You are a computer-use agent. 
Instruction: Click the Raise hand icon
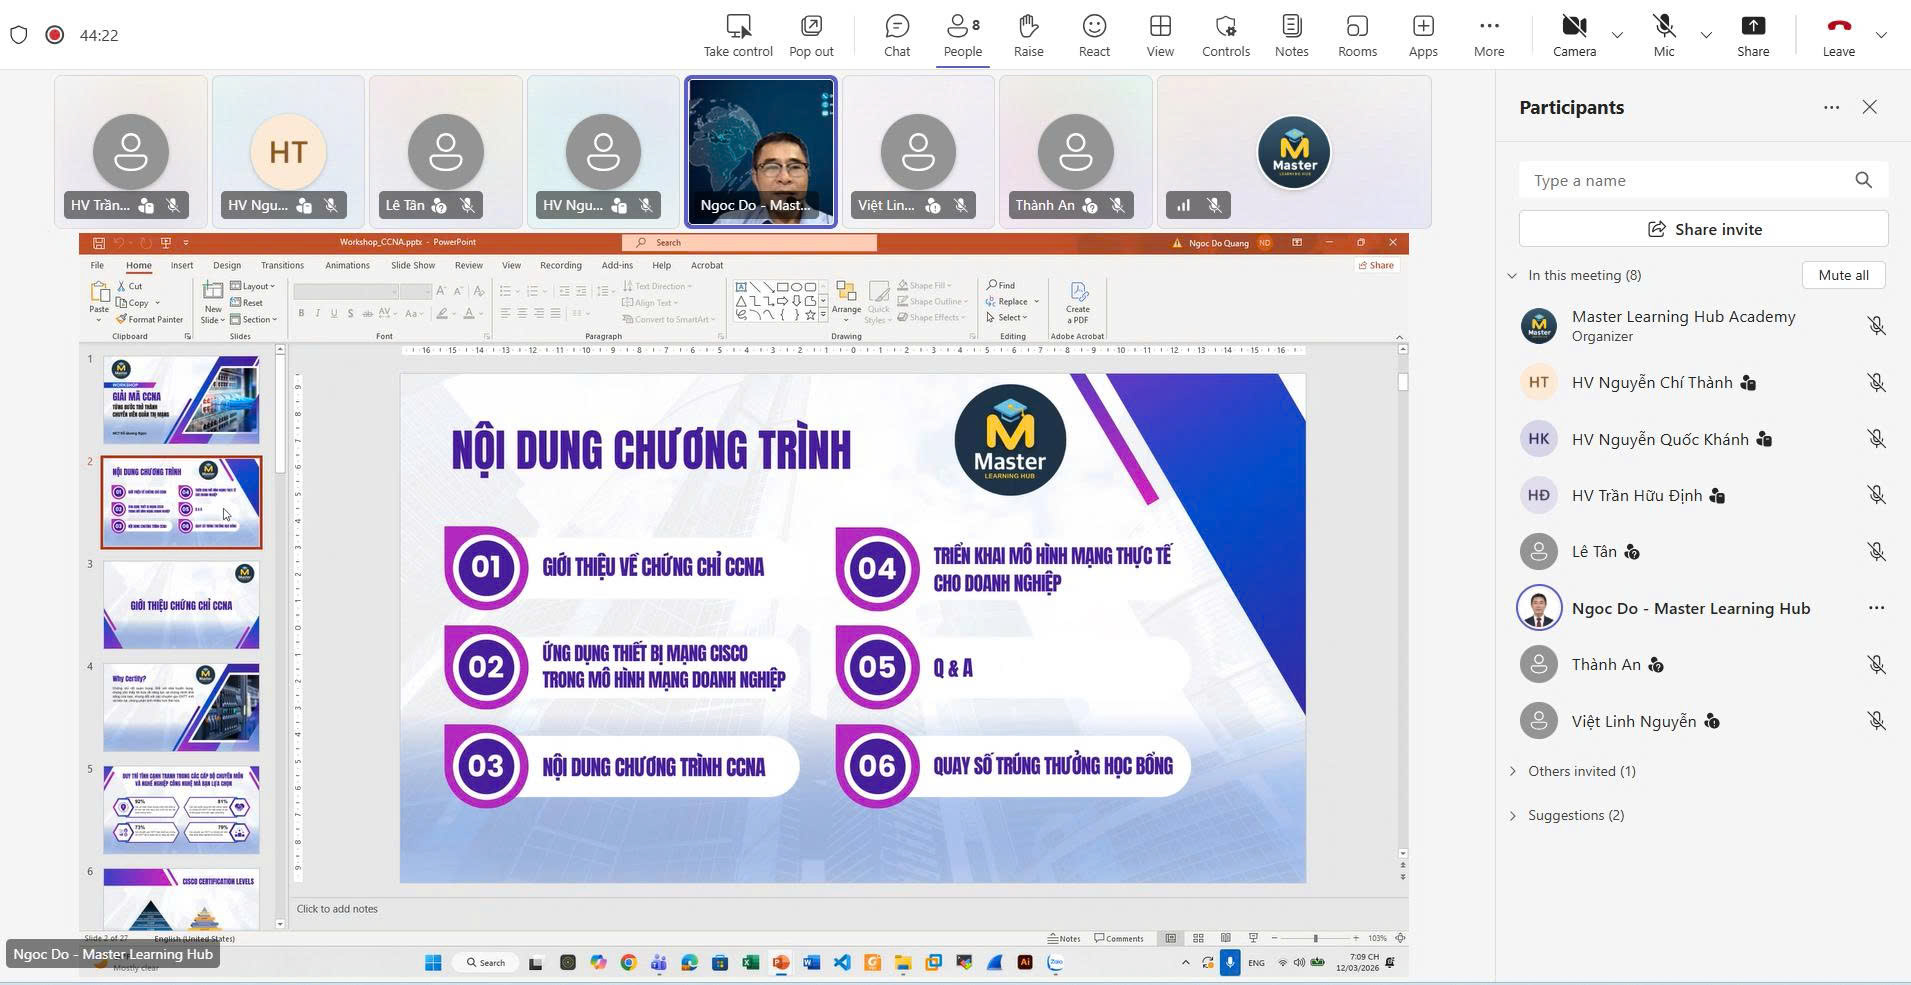[x=1028, y=35]
